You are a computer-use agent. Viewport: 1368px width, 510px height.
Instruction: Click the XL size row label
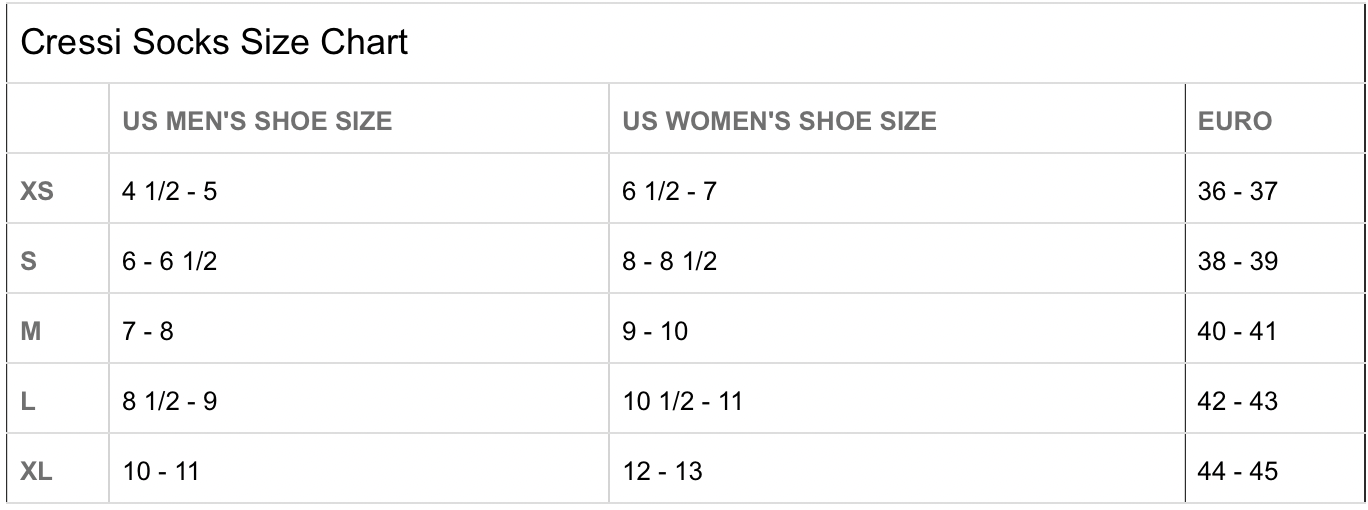click(37, 470)
